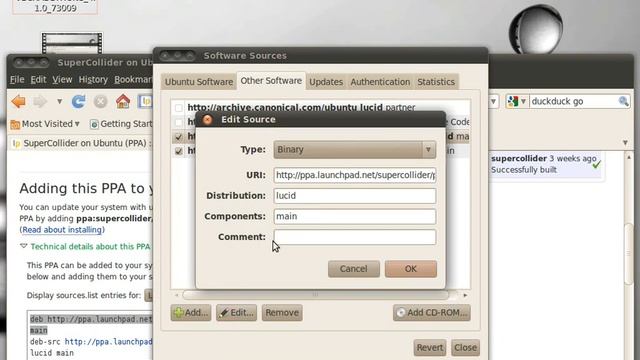Switch to Updates tab

[326, 82]
